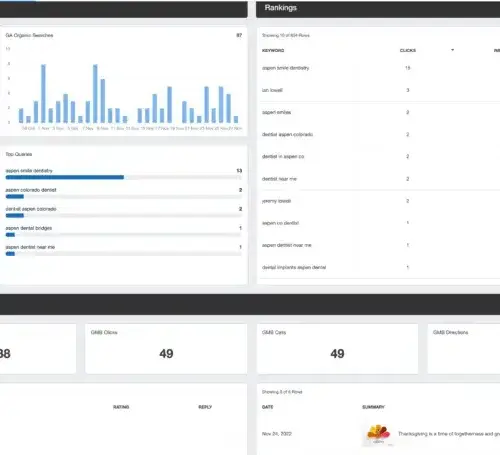500x455 pixels.
Task: Select 'aspen dental bridges' query label
Action: pos(29,228)
